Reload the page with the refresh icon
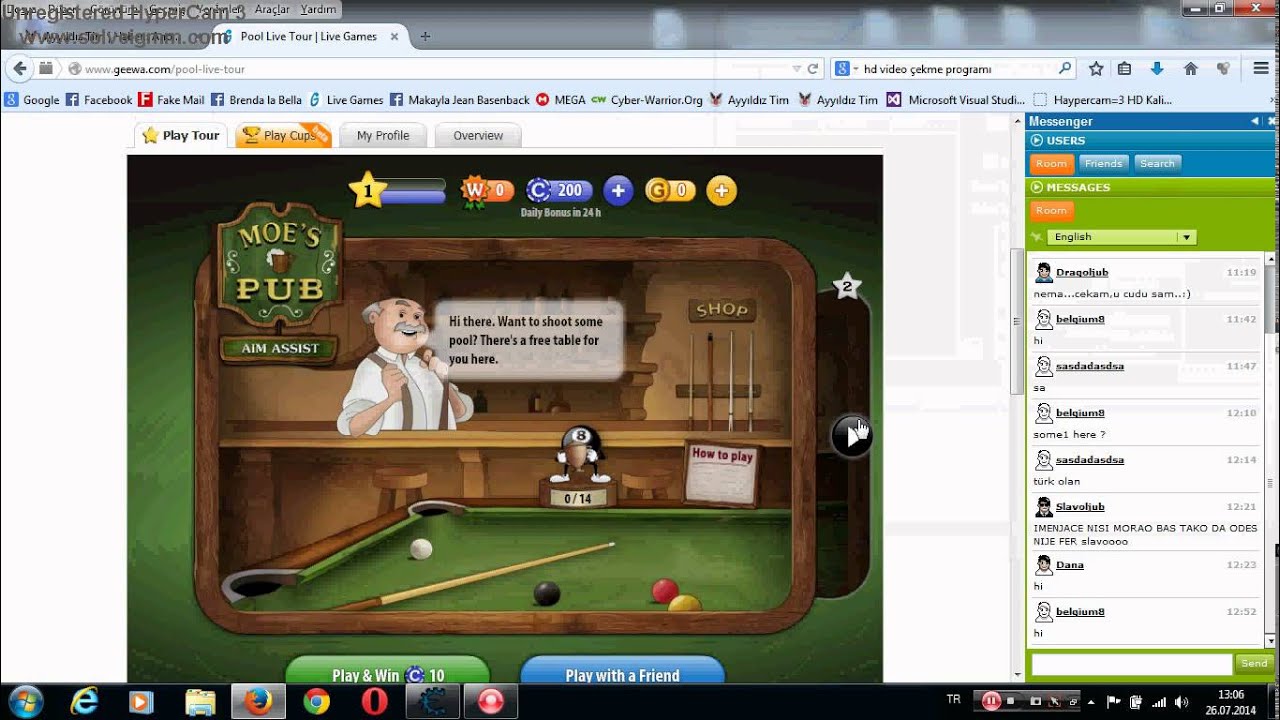Image resolution: width=1280 pixels, height=720 pixels. [x=813, y=69]
